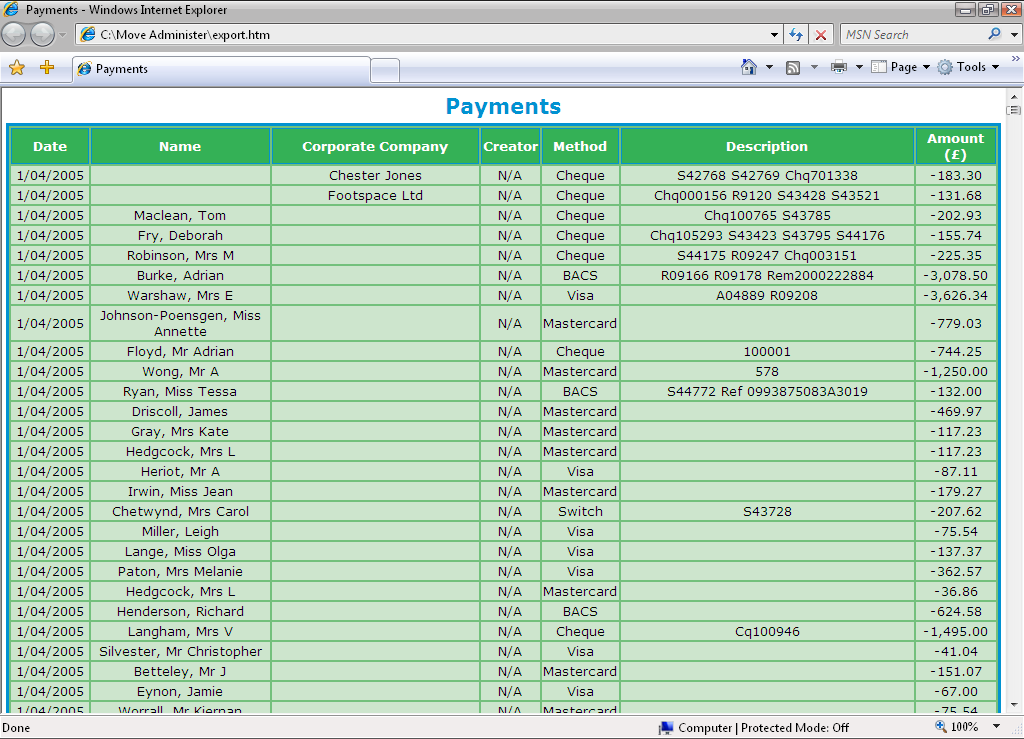
Task: Click the RSS feeds icon
Action: point(793,67)
